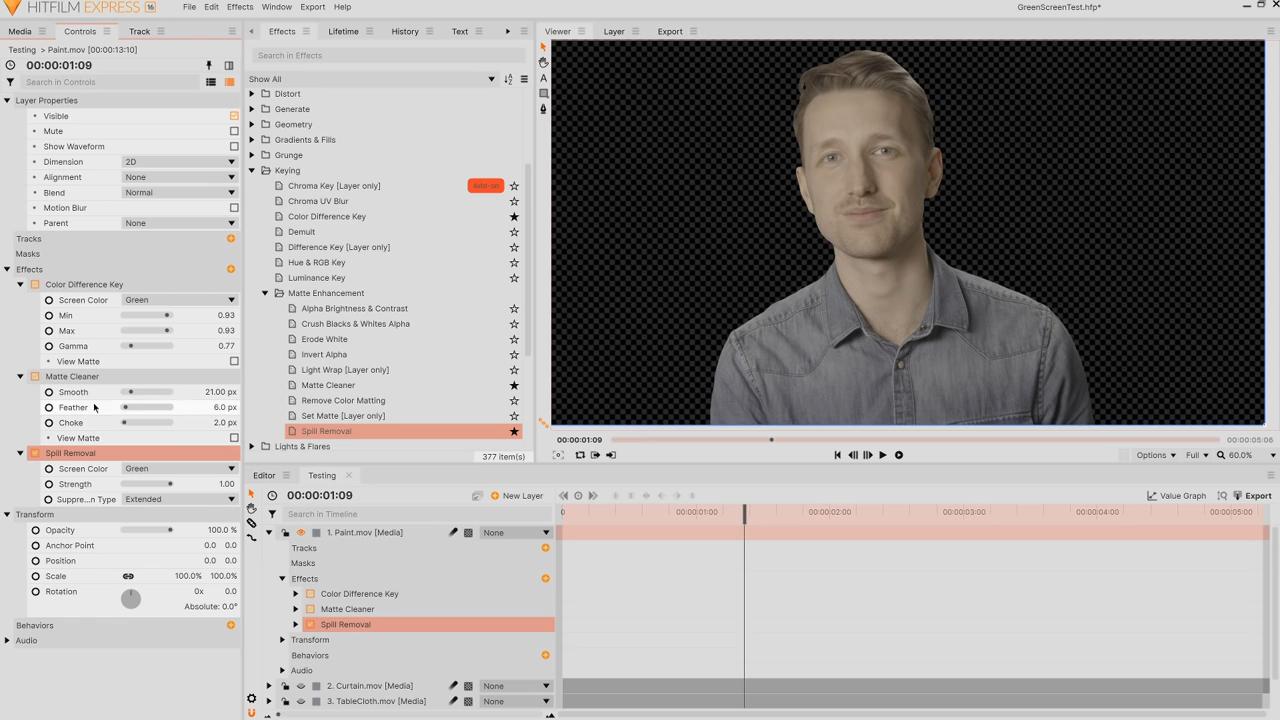Collapse the Keying folder
The height and width of the screenshot is (720, 1280).
coord(252,171)
